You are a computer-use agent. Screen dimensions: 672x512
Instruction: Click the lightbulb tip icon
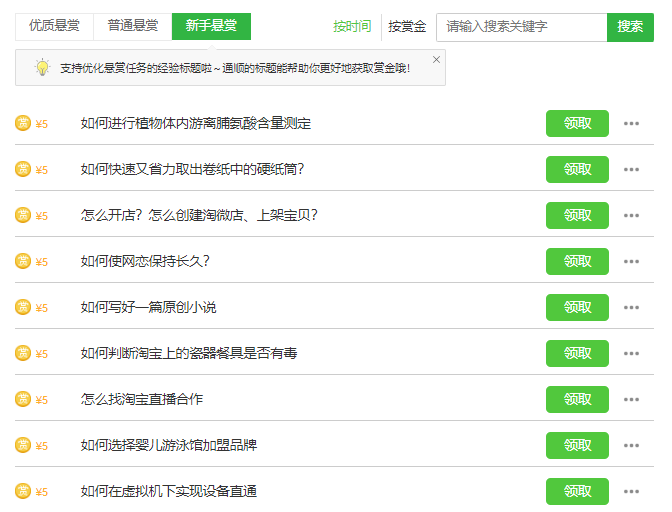click(x=42, y=67)
